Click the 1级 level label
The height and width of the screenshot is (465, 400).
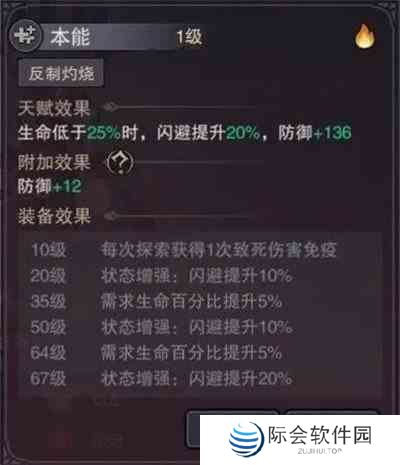(189, 36)
